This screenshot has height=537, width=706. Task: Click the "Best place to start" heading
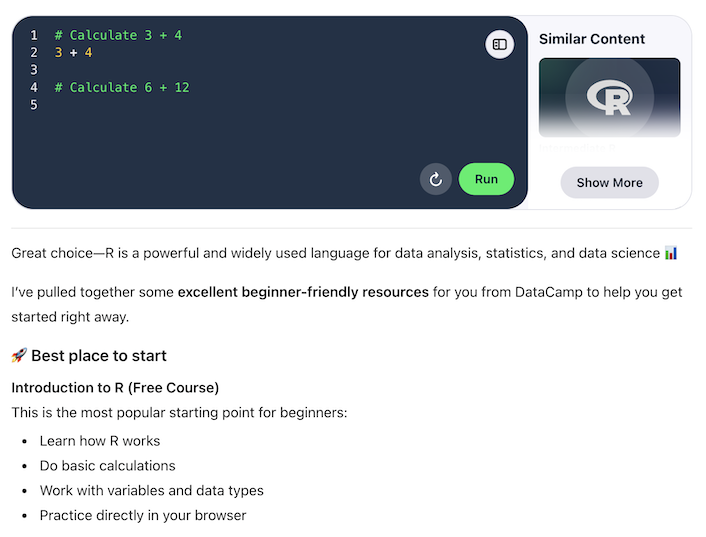point(98,356)
